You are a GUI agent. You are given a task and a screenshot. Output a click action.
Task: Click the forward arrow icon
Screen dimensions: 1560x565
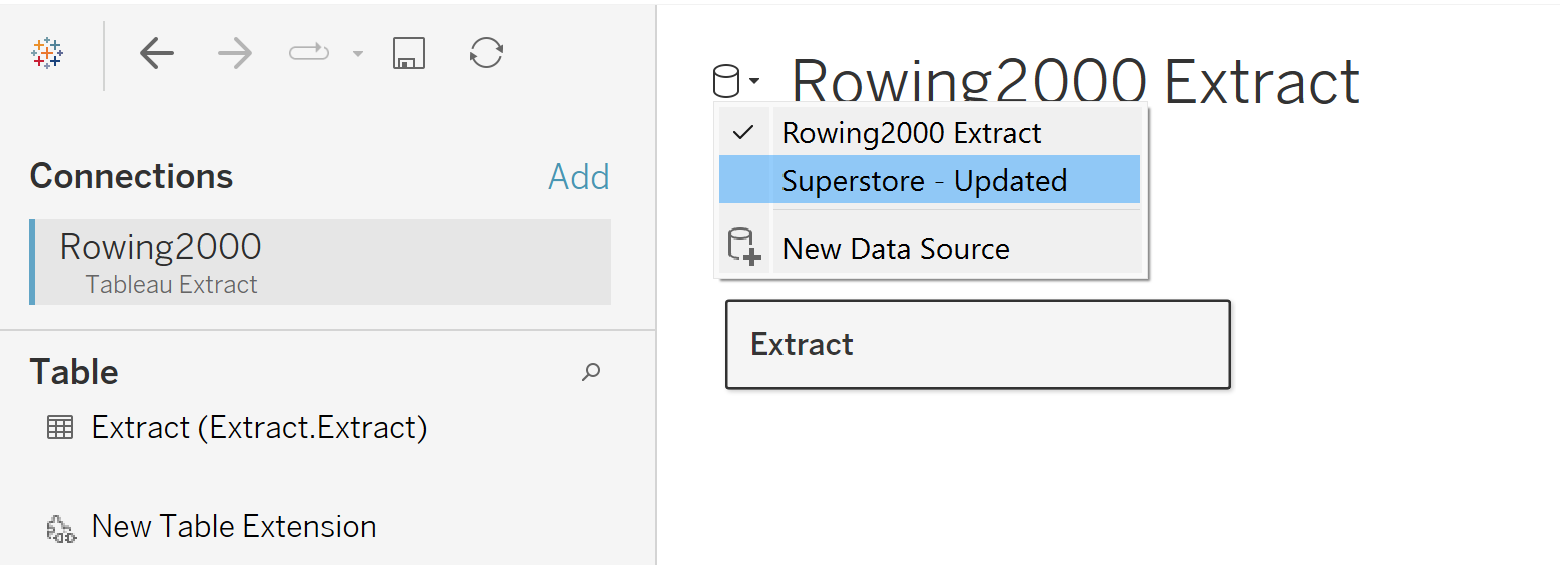(235, 53)
